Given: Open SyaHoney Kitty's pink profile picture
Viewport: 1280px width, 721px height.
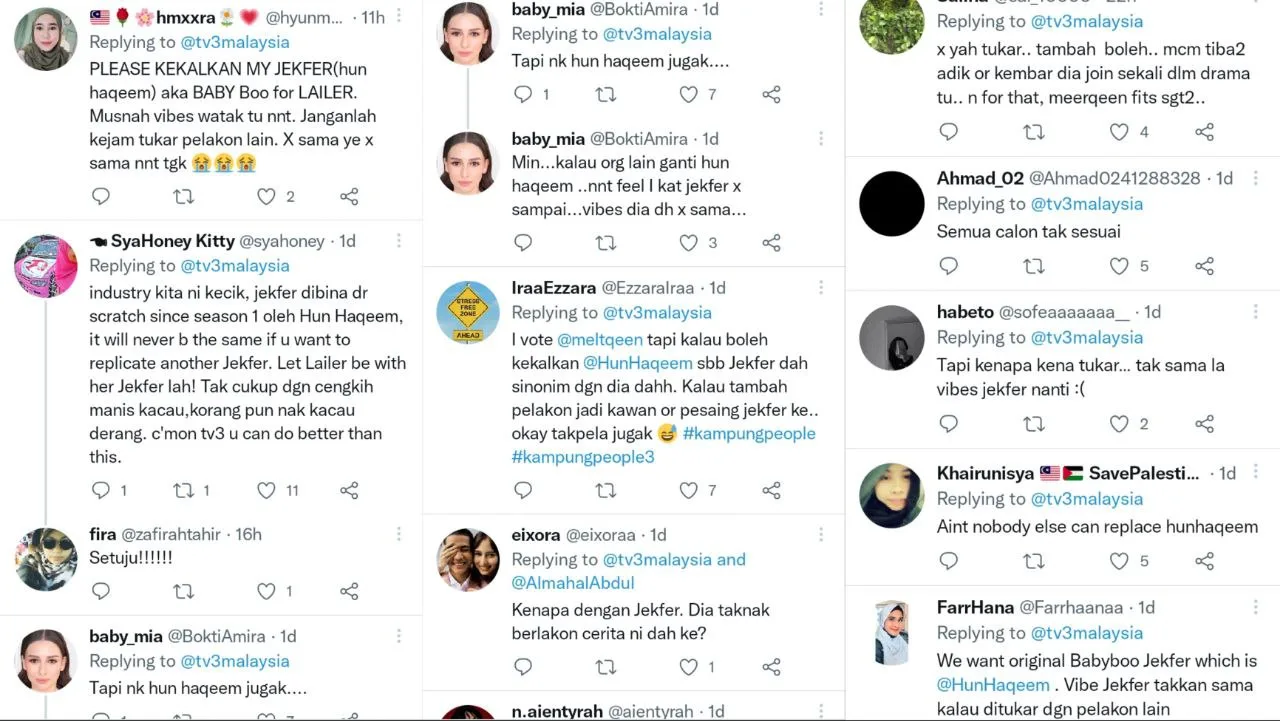Looking at the screenshot, I should tap(46, 266).
